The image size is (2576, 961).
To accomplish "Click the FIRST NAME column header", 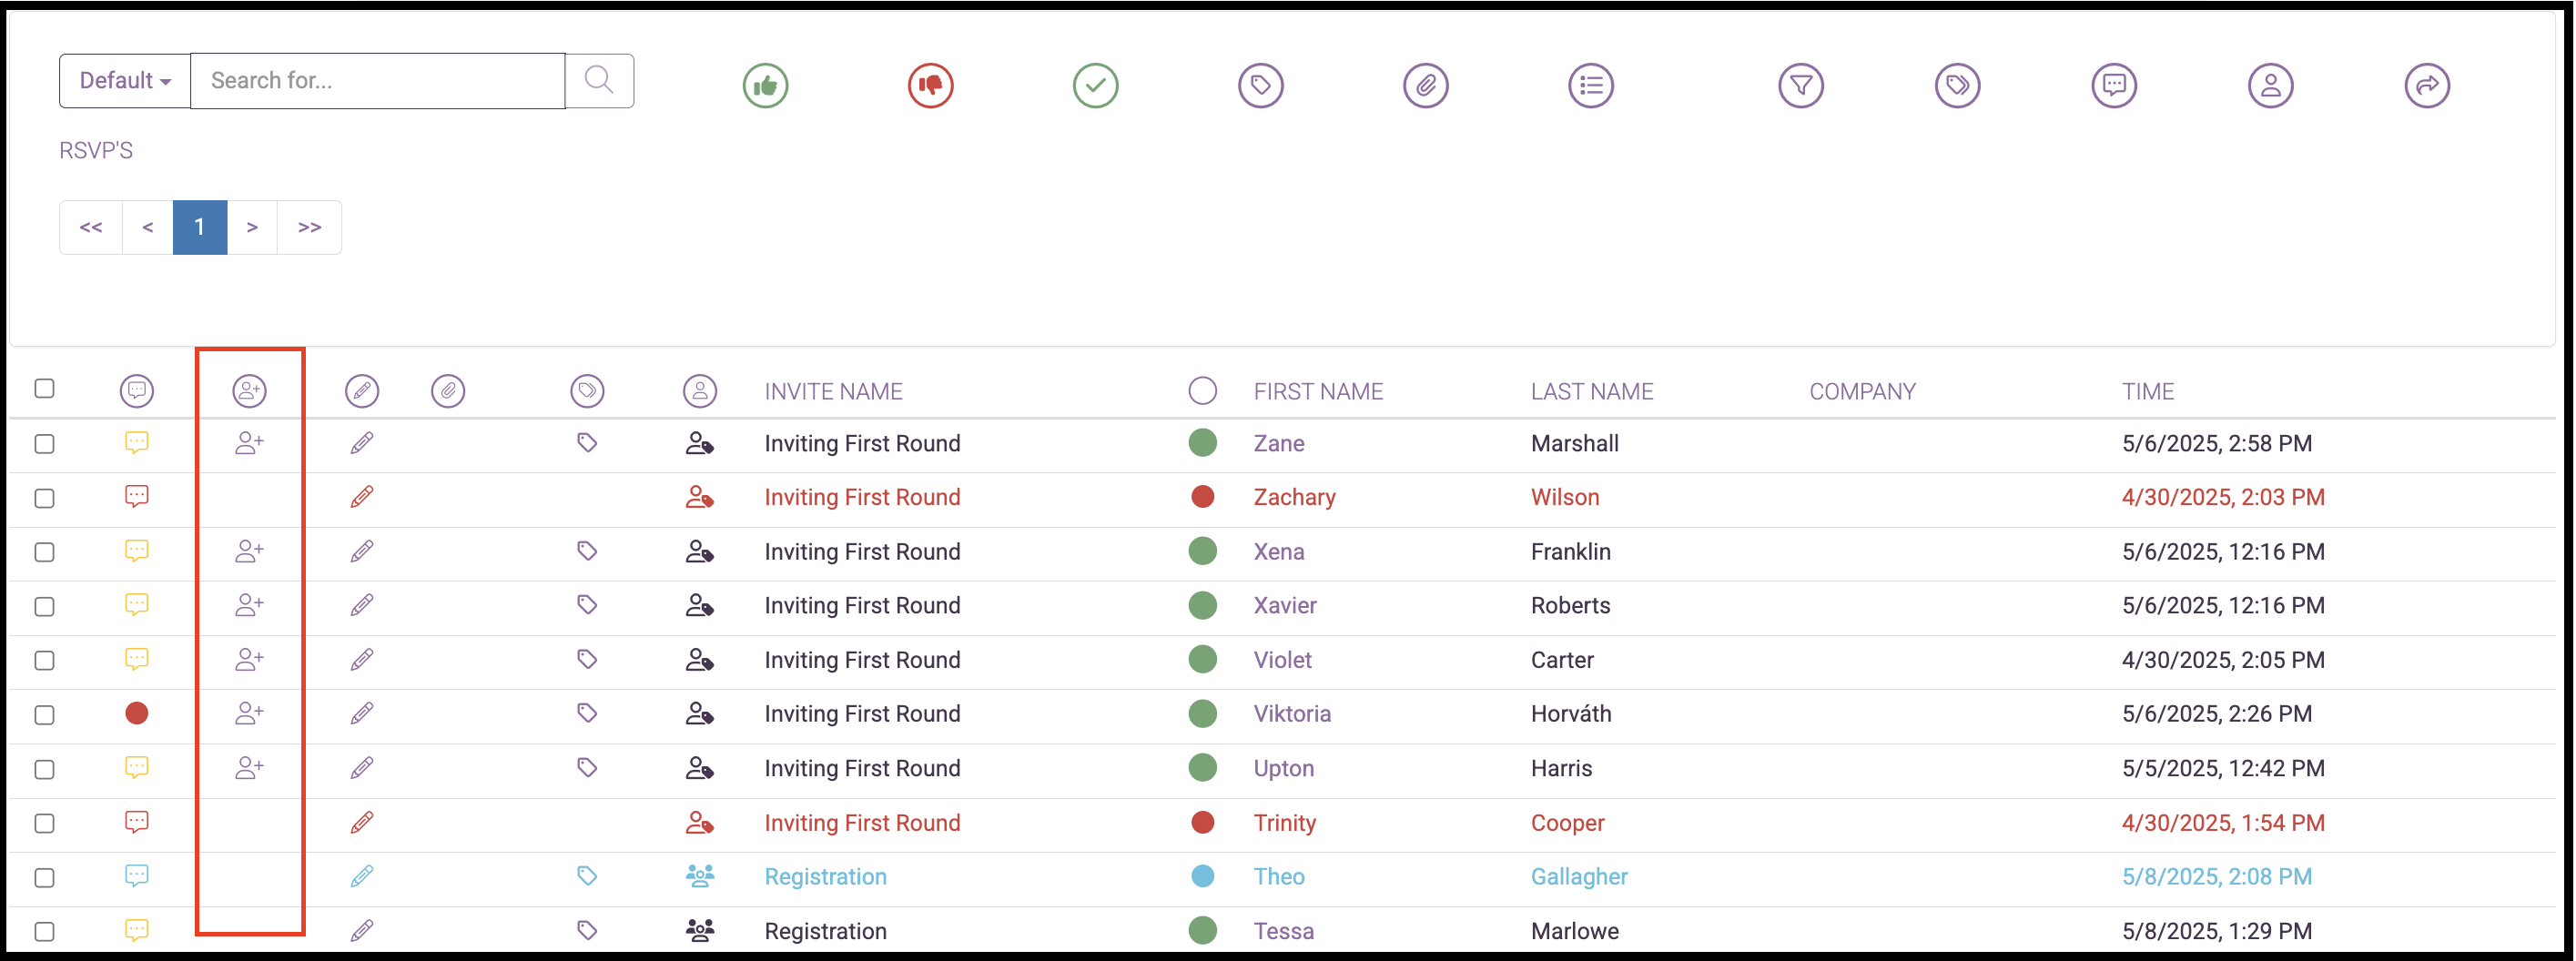I will tap(1319, 391).
